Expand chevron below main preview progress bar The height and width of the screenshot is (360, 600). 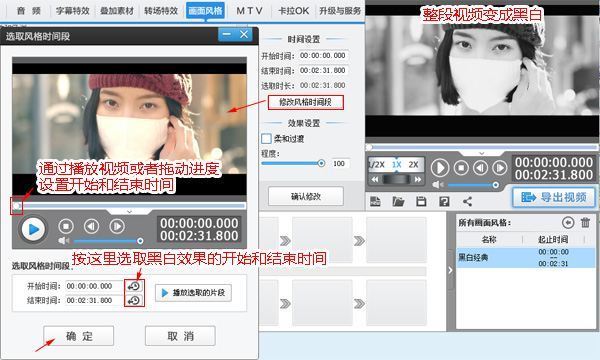click(x=482, y=153)
